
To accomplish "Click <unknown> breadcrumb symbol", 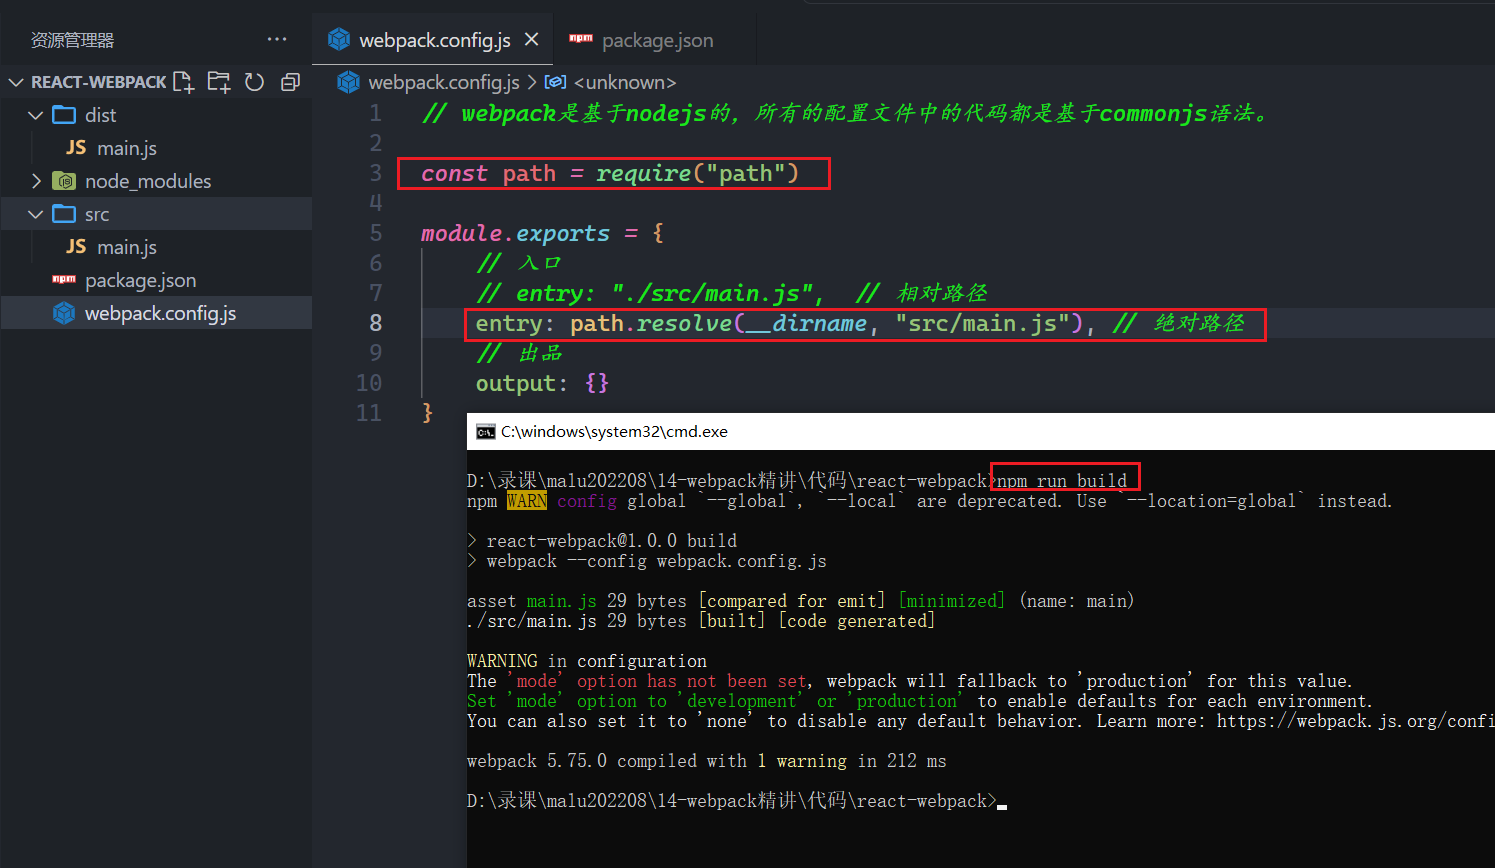I will 625,82.
